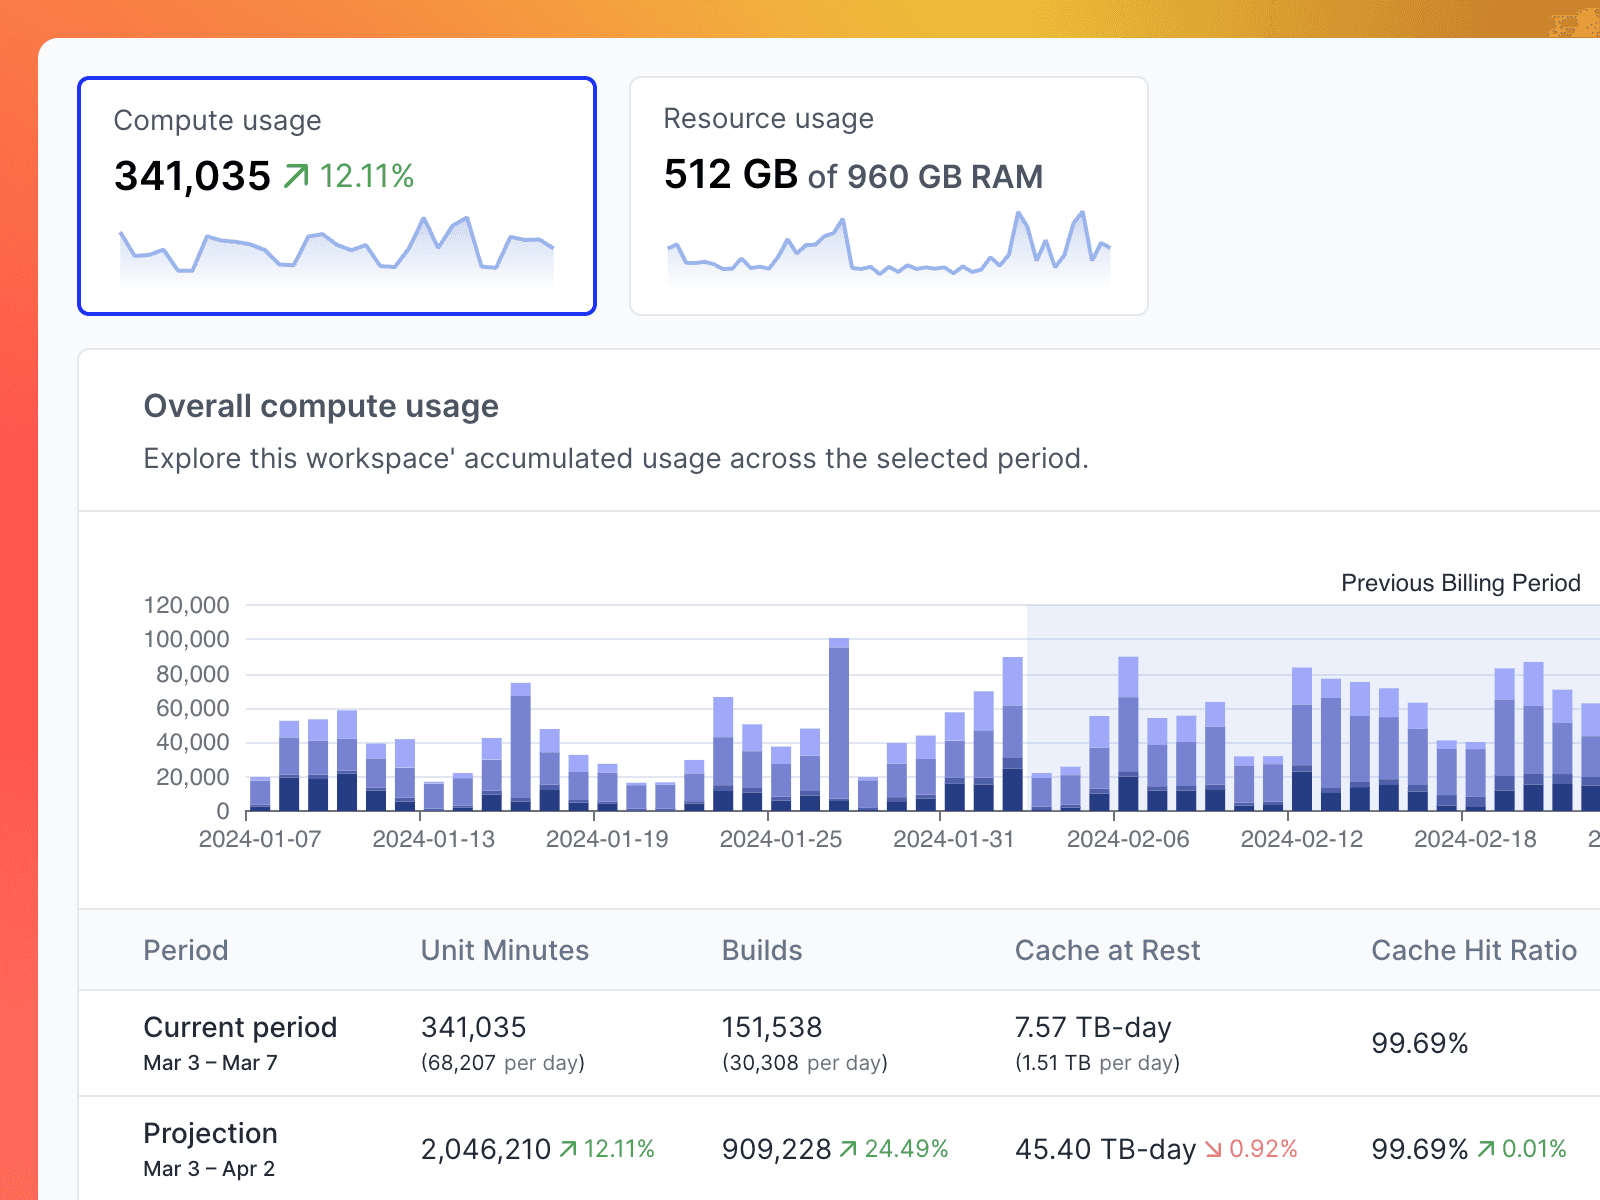The image size is (1600, 1200).
Task: Switch to the Resource usage card
Action: coord(888,196)
